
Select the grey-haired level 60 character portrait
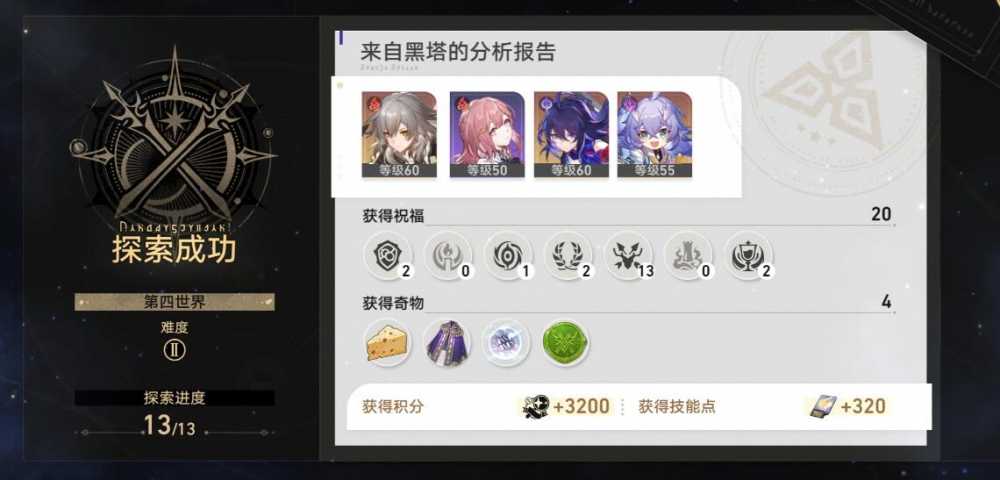[x=399, y=135]
